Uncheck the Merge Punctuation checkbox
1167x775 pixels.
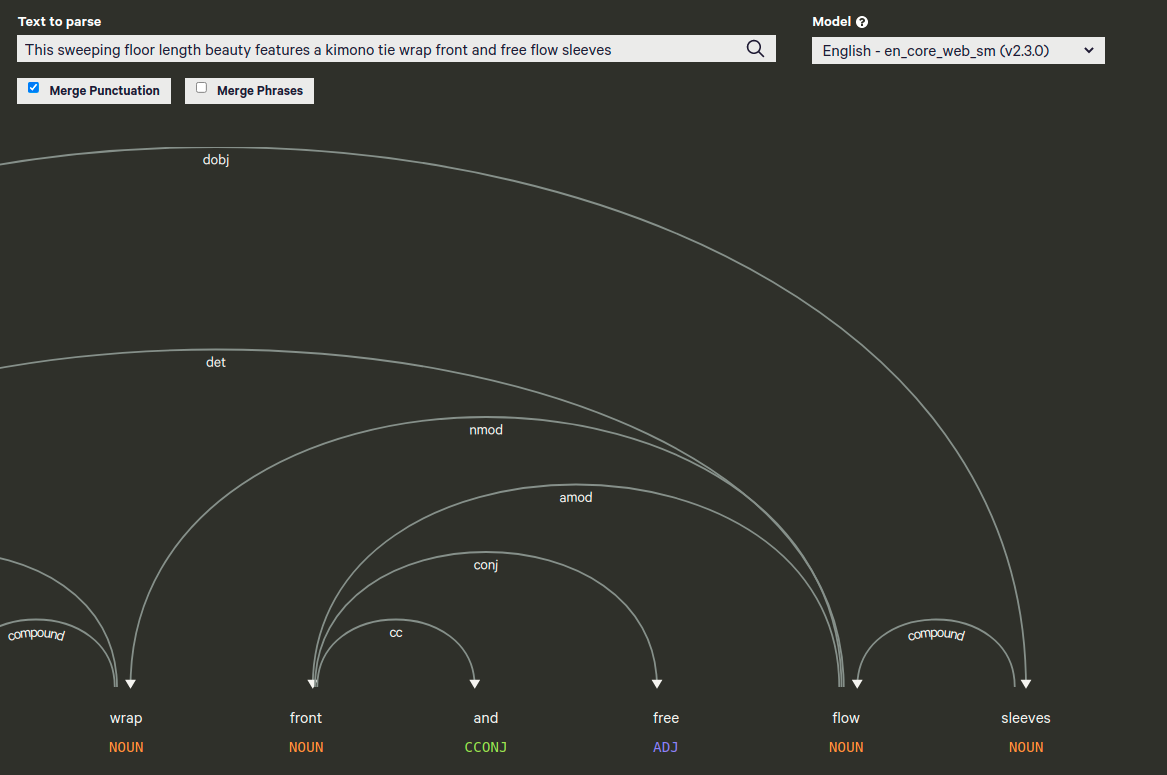[33, 88]
